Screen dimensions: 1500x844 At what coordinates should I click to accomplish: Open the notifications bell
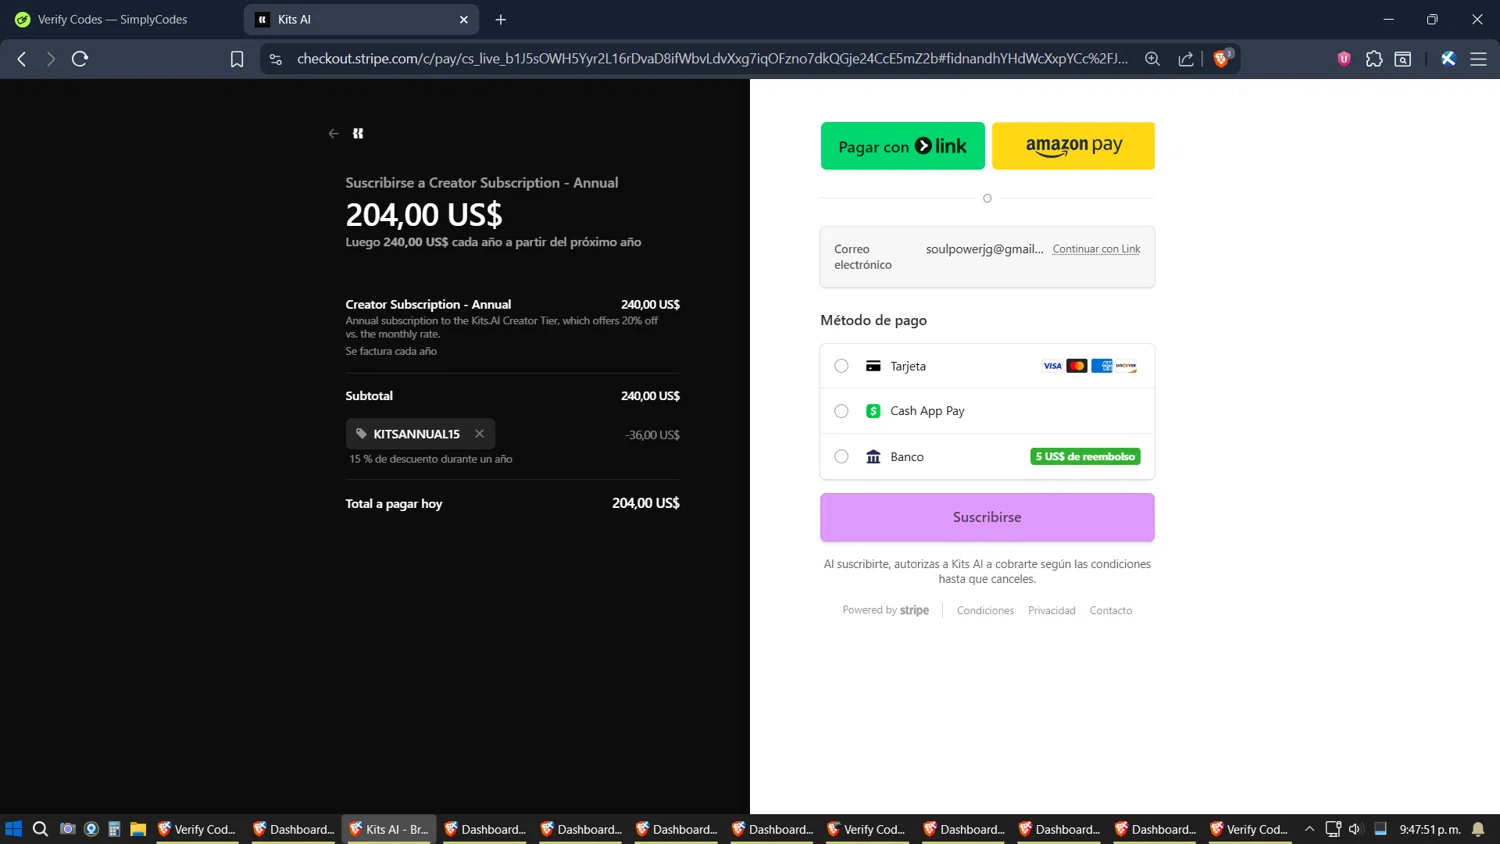pyautogui.click(x=1478, y=829)
